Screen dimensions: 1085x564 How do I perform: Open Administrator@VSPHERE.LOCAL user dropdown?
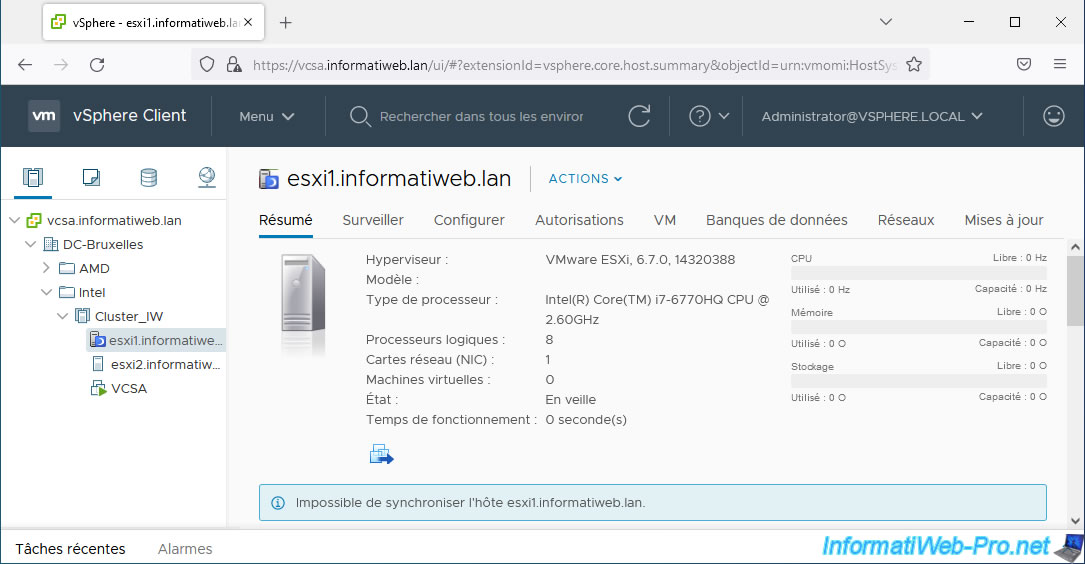(872, 116)
